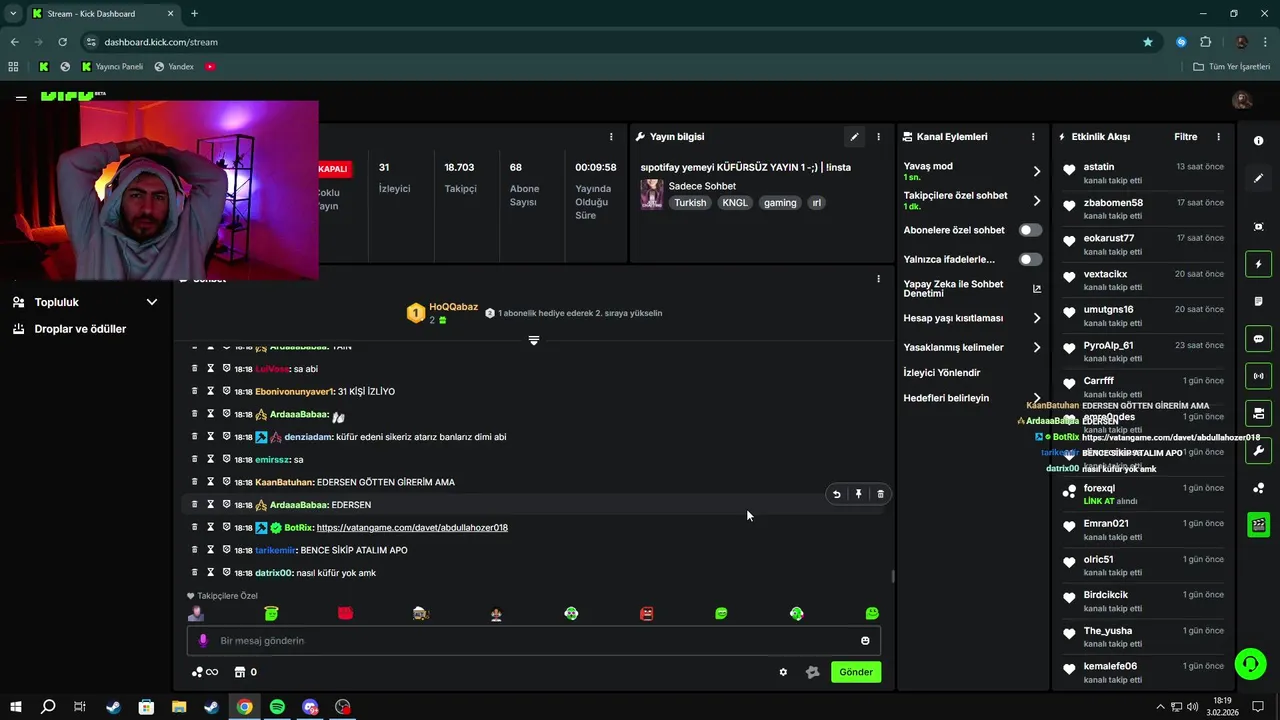The image size is (1280, 720).
Task: Toggle the wrench channel actions sidebar icon
Action: 1258,450
